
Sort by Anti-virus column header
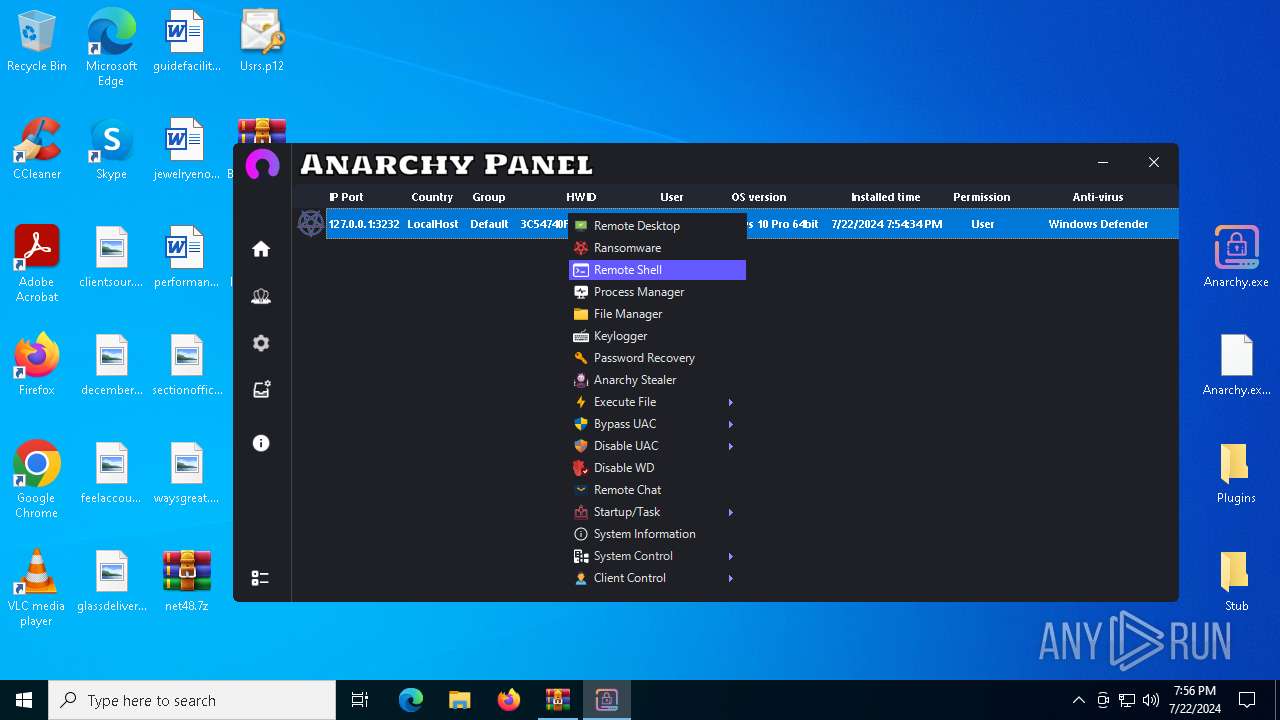click(1098, 197)
